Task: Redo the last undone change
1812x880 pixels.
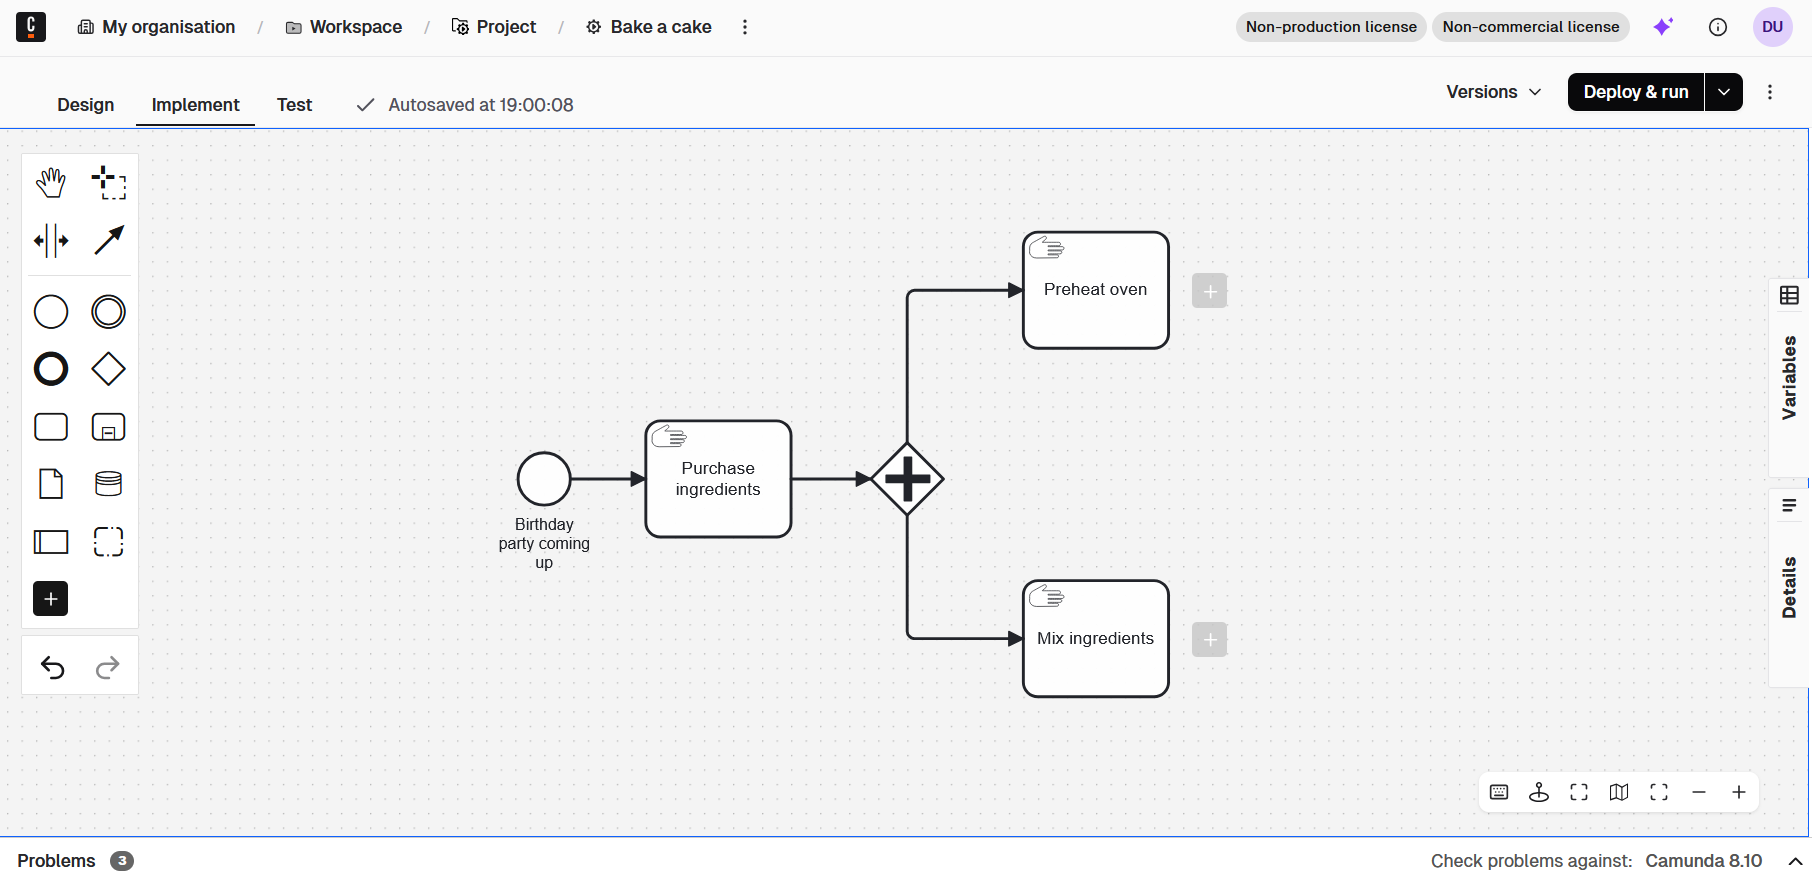Action: [x=108, y=667]
